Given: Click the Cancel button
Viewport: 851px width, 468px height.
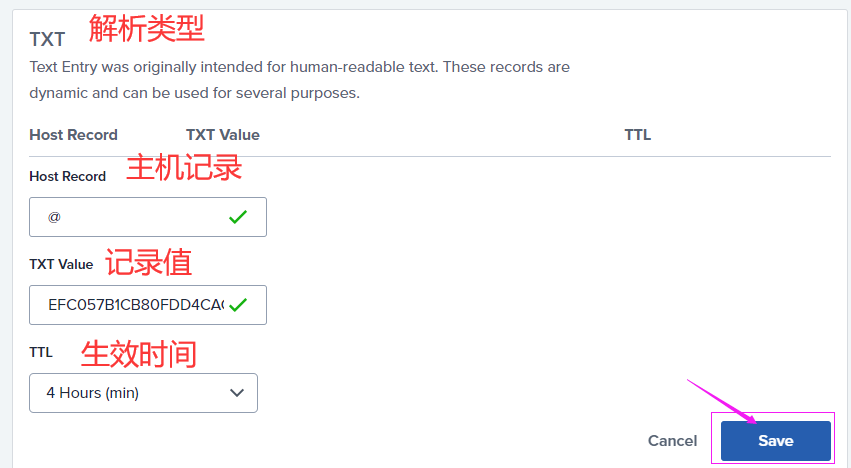Looking at the screenshot, I should 672,441.
